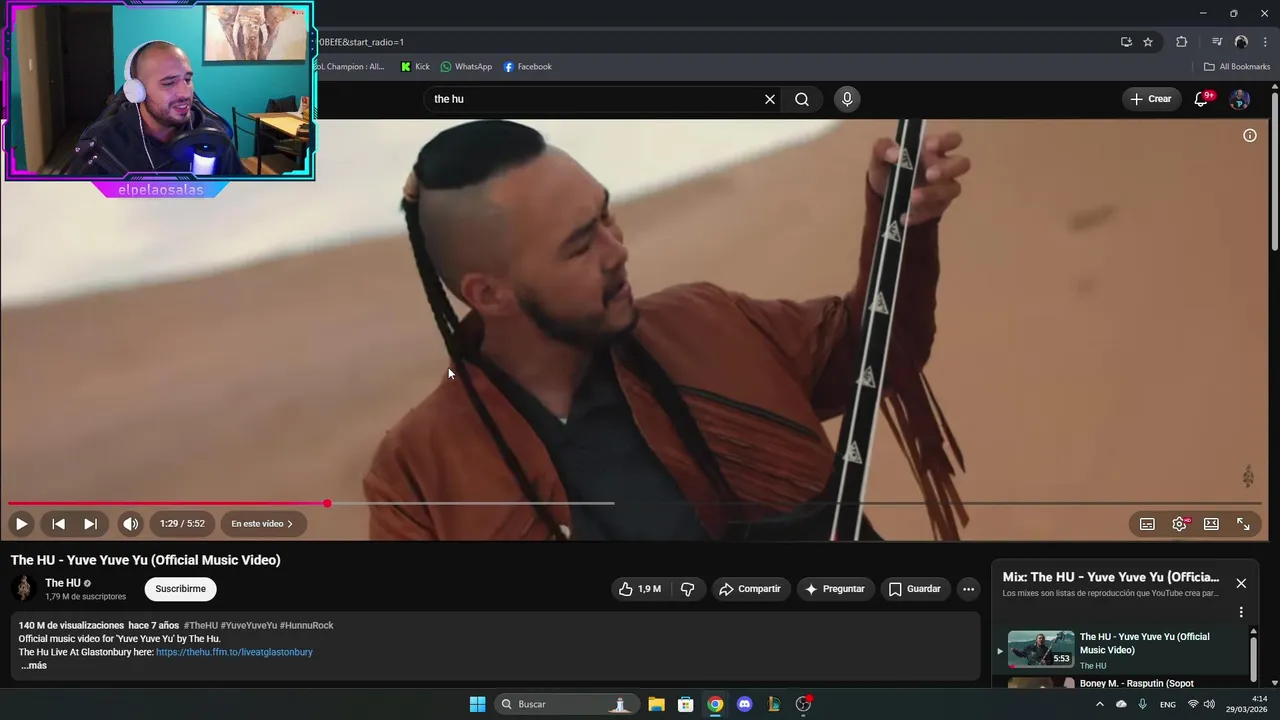Open the 'En este vídeo' chapters panel
Screen dimensions: 1280x720
pos(262,524)
